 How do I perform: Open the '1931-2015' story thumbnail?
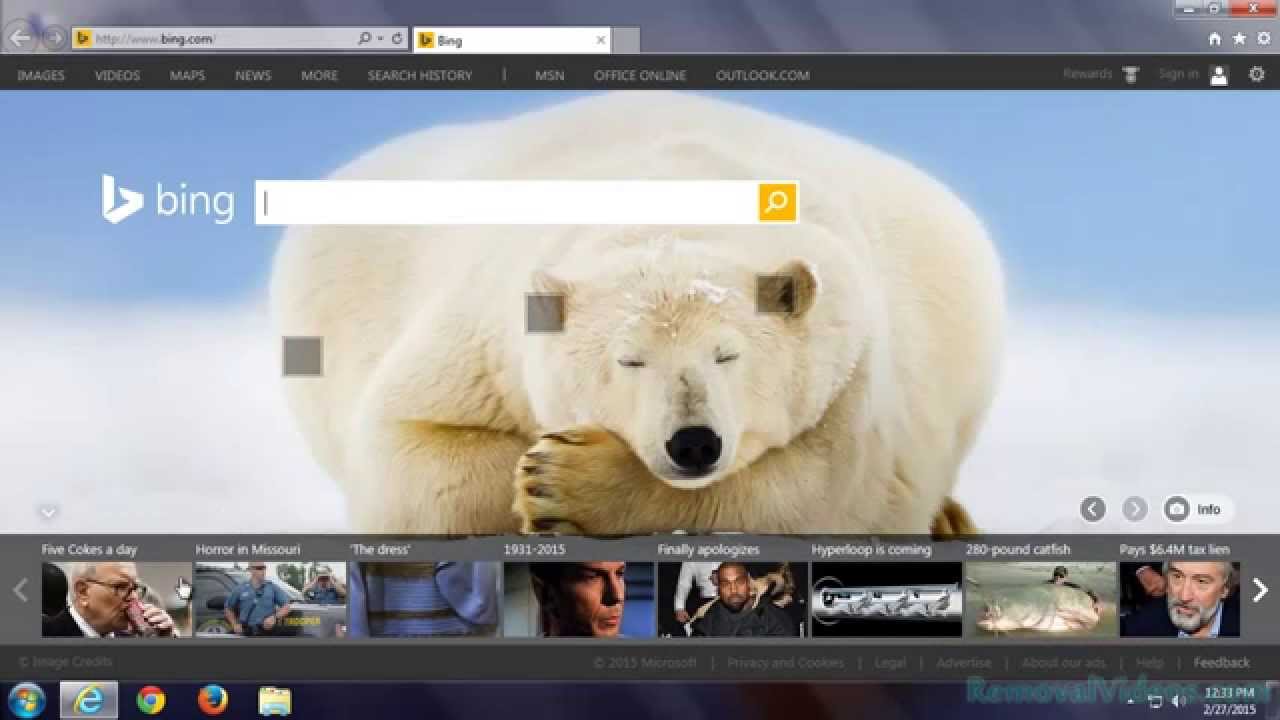578,599
